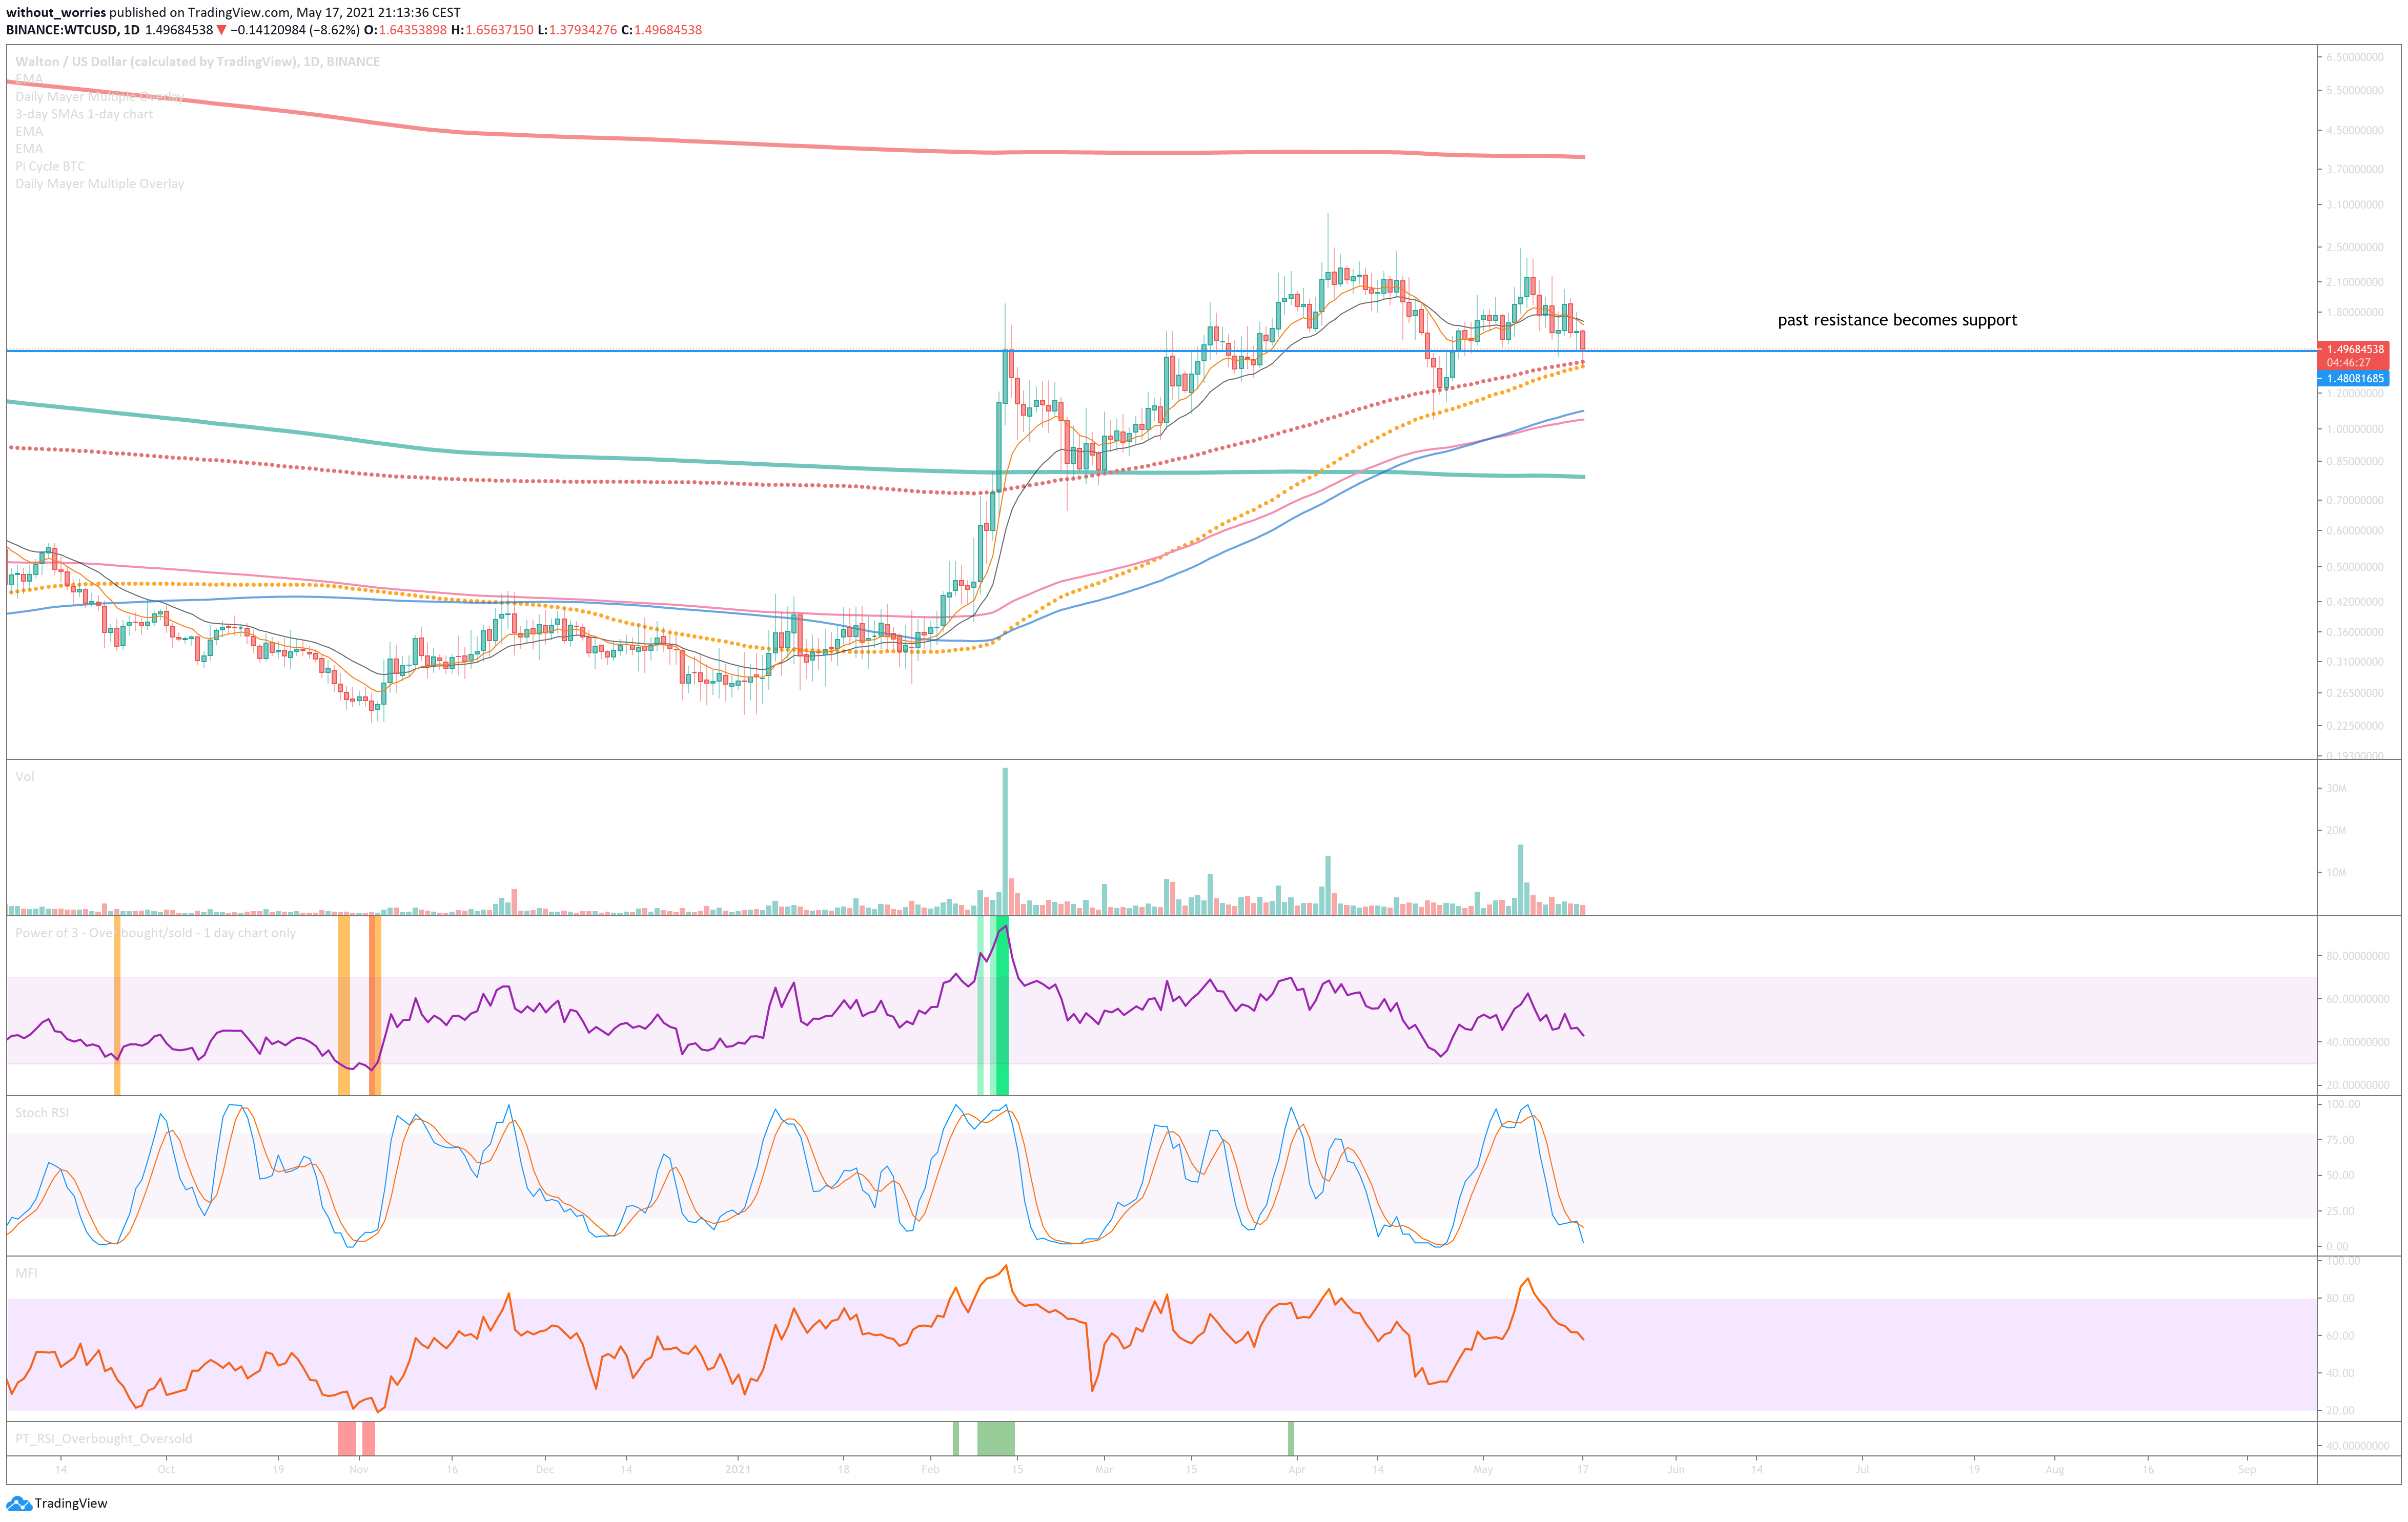Click the Oct label on time axis
The height and width of the screenshot is (1522, 2408).
[x=166, y=1469]
